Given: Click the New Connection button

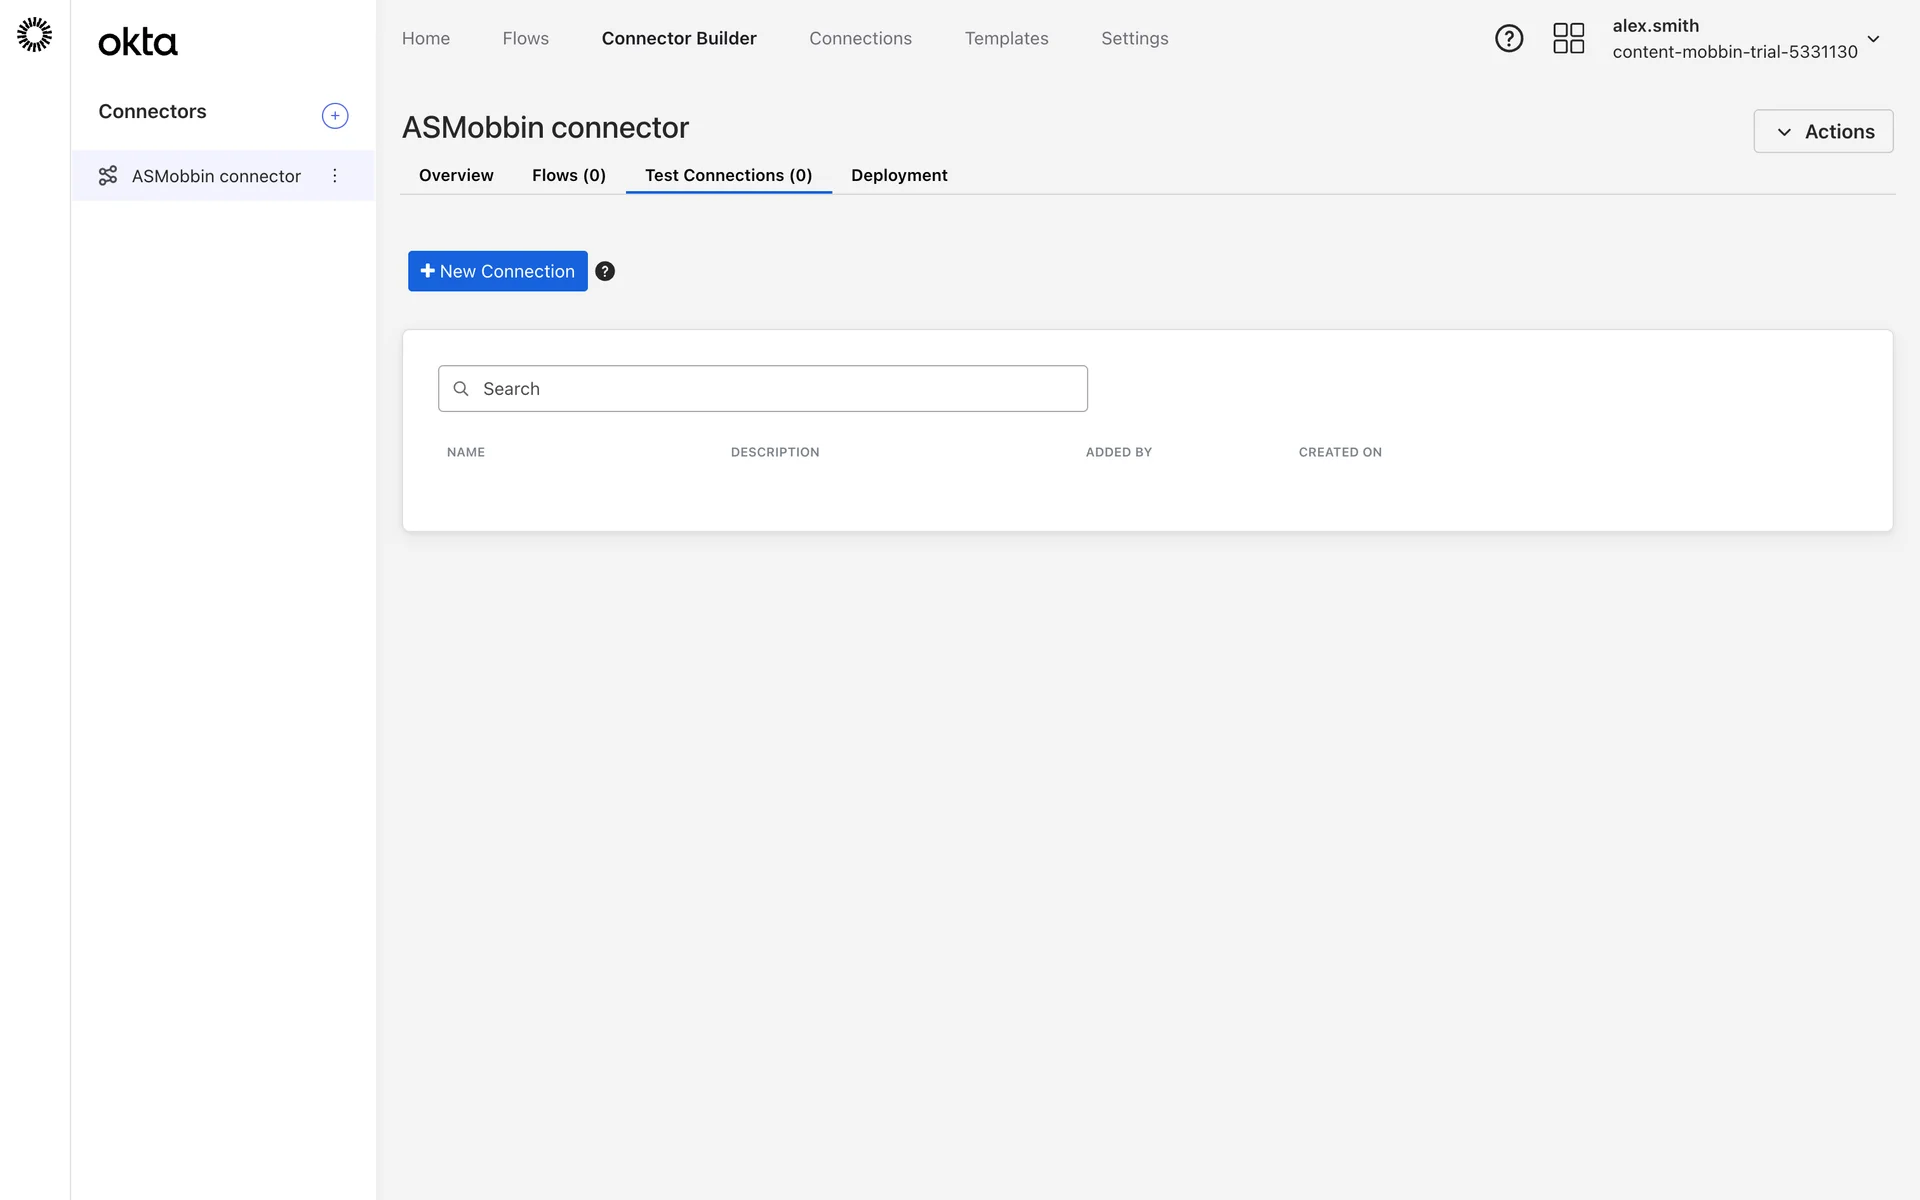Looking at the screenshot, I should click(x=497, y=272).
